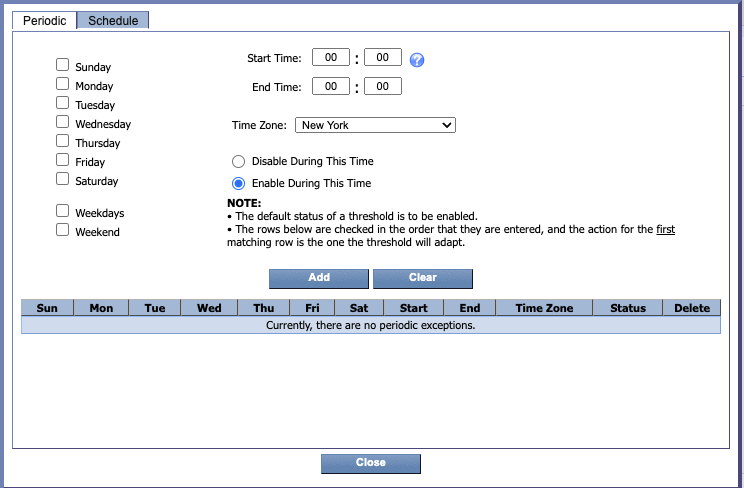Check the Monday checkbox

62,84
